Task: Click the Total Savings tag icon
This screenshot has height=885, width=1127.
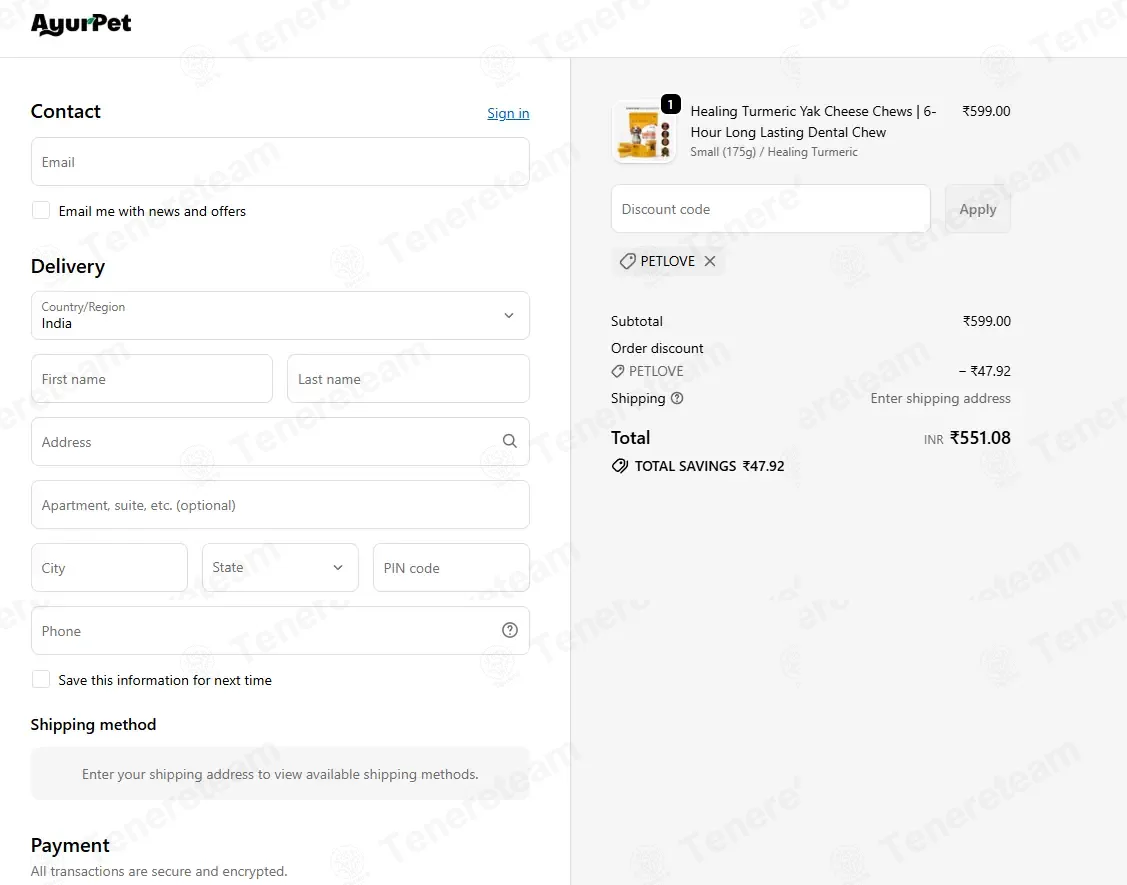Action: pyautogui.click(x=620, y=466)
